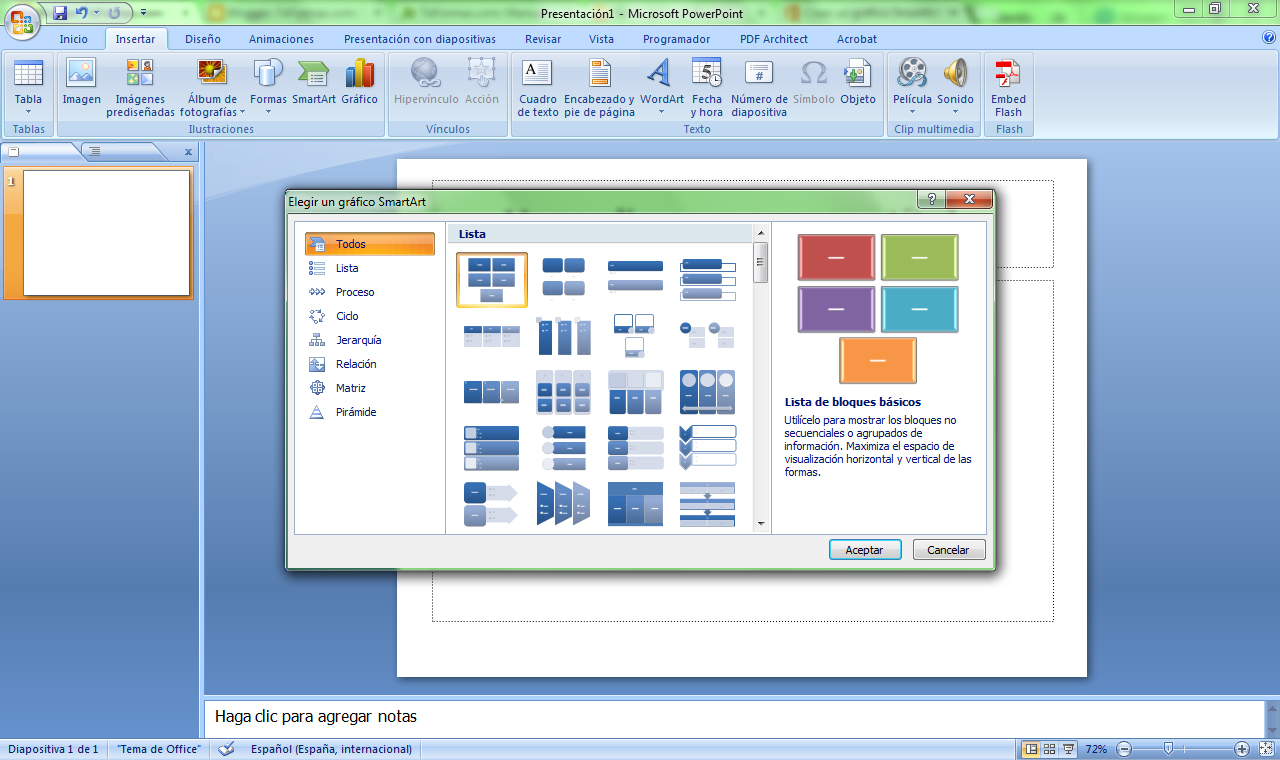Start slideshow view from status bar
This screenshot has width=1280, height=760.
1069,749
